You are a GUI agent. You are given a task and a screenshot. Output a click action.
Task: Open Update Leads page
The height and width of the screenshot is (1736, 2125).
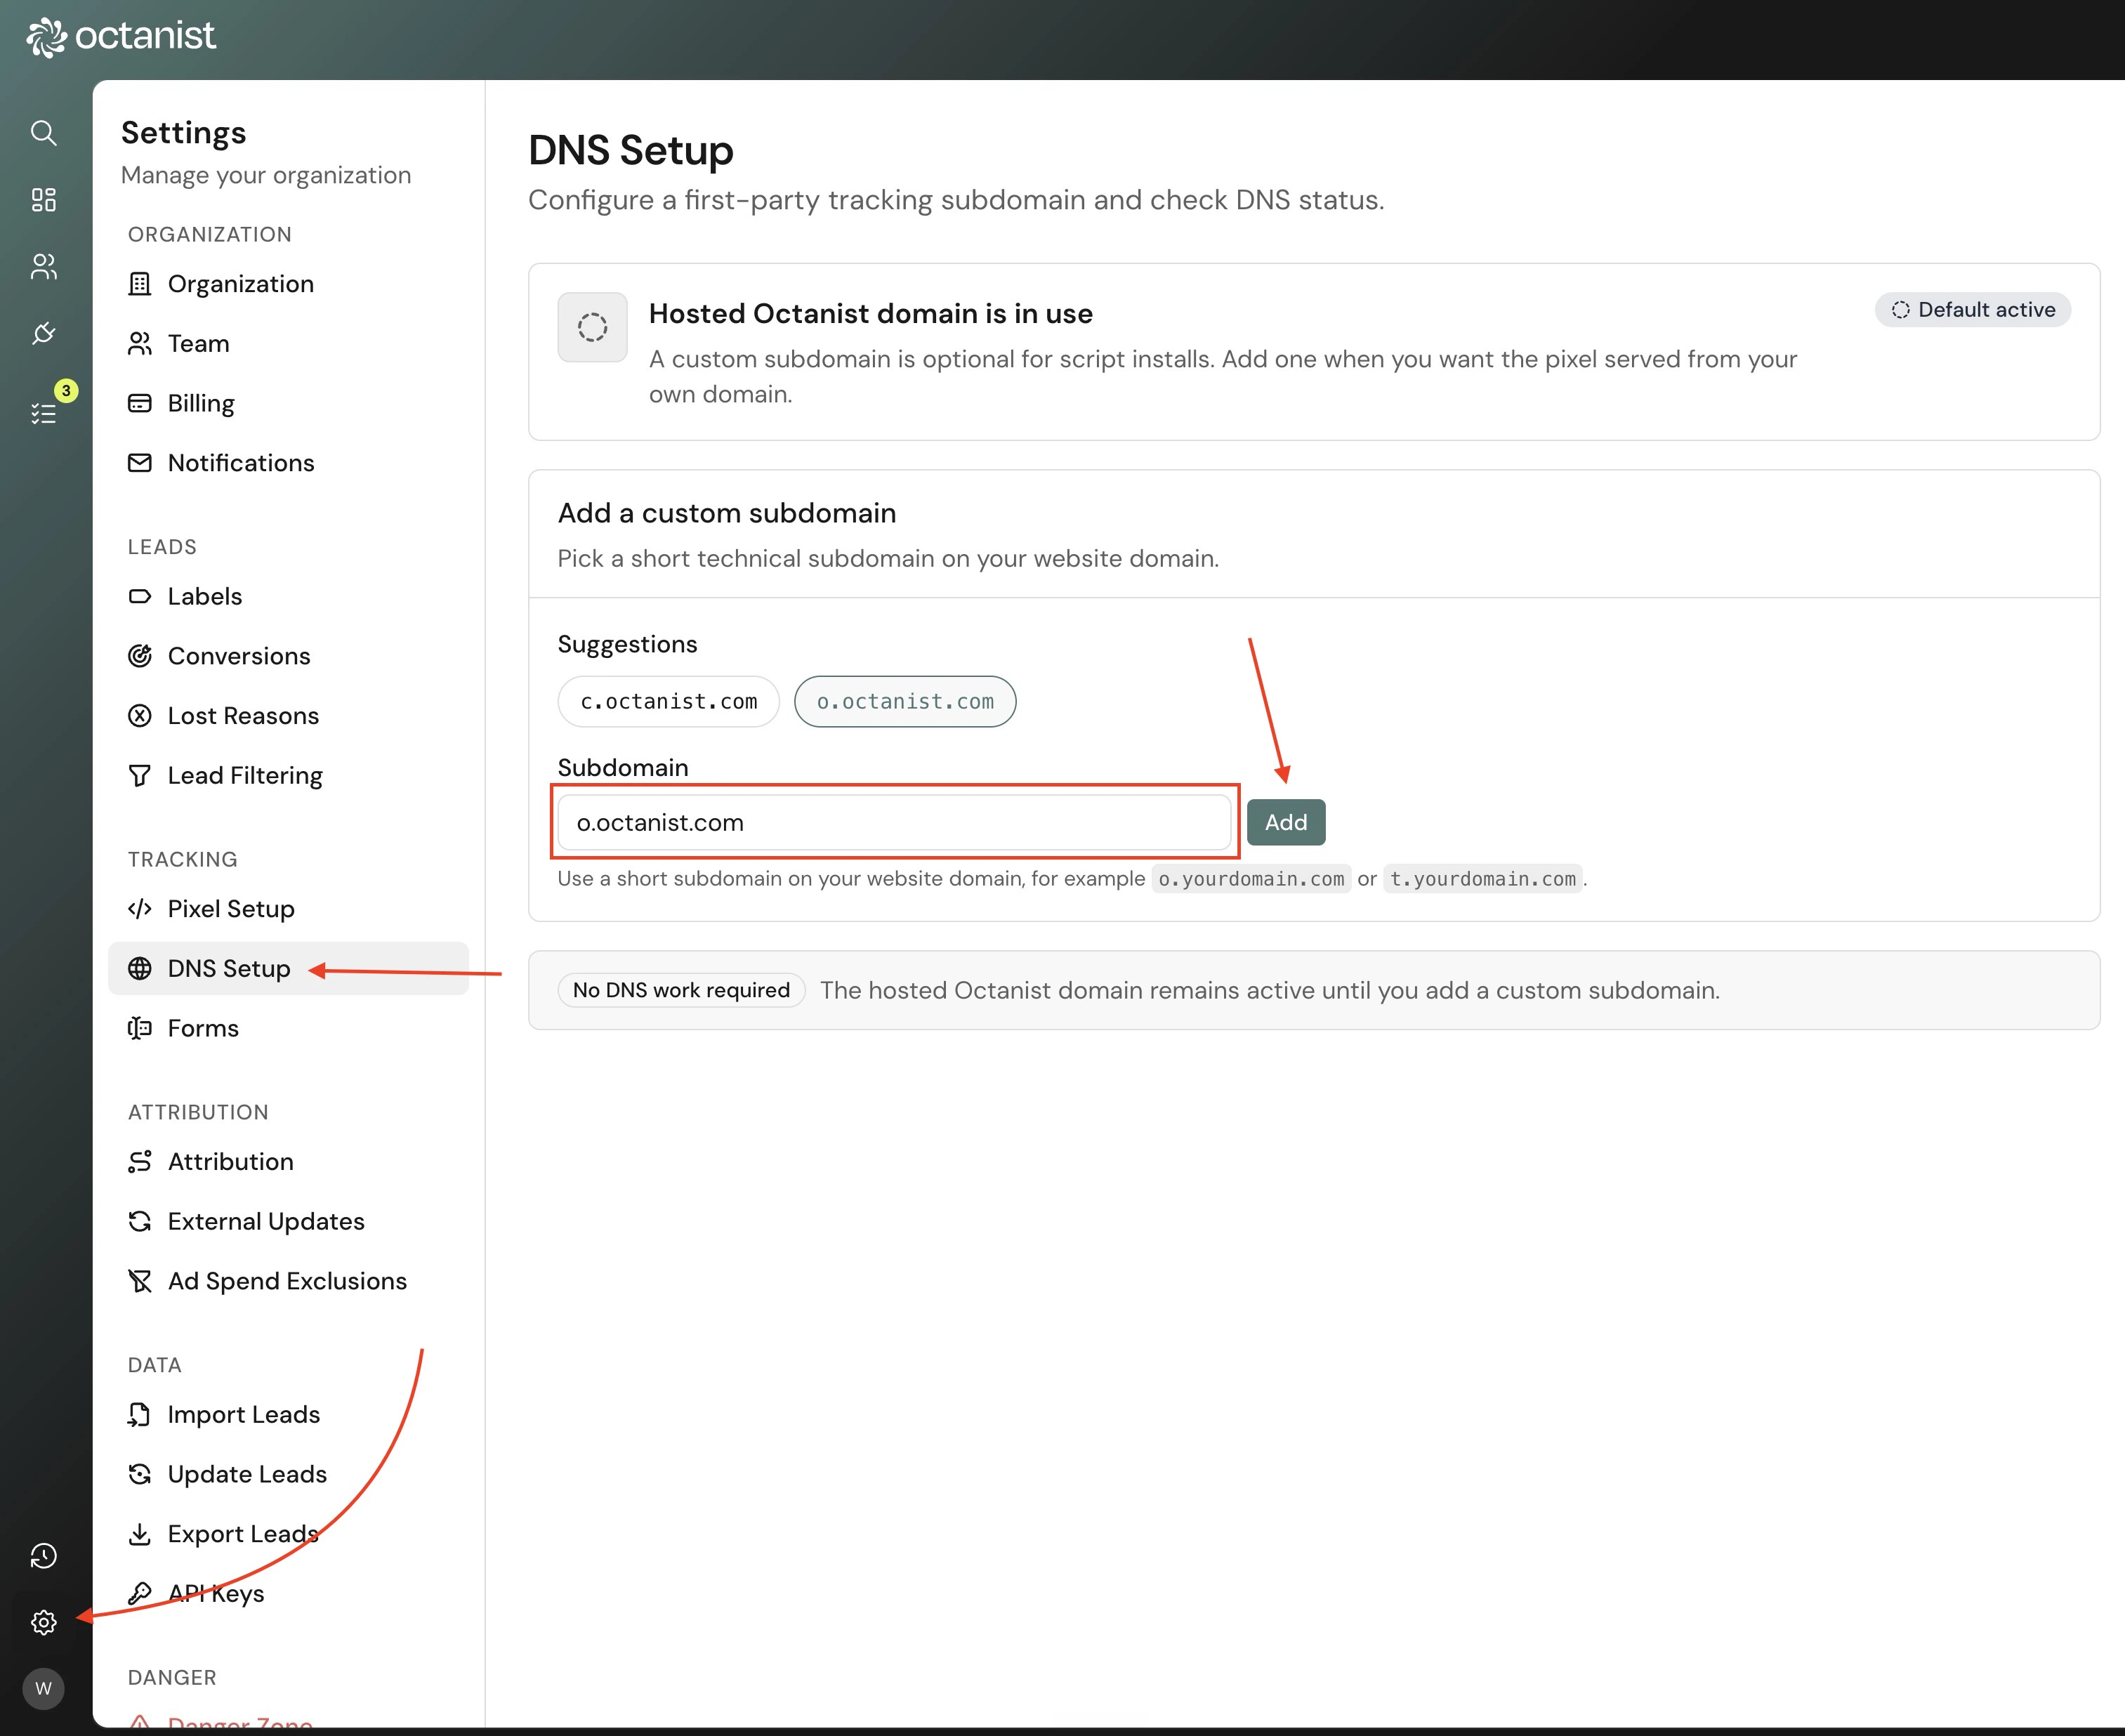(x=288, y=1474)
